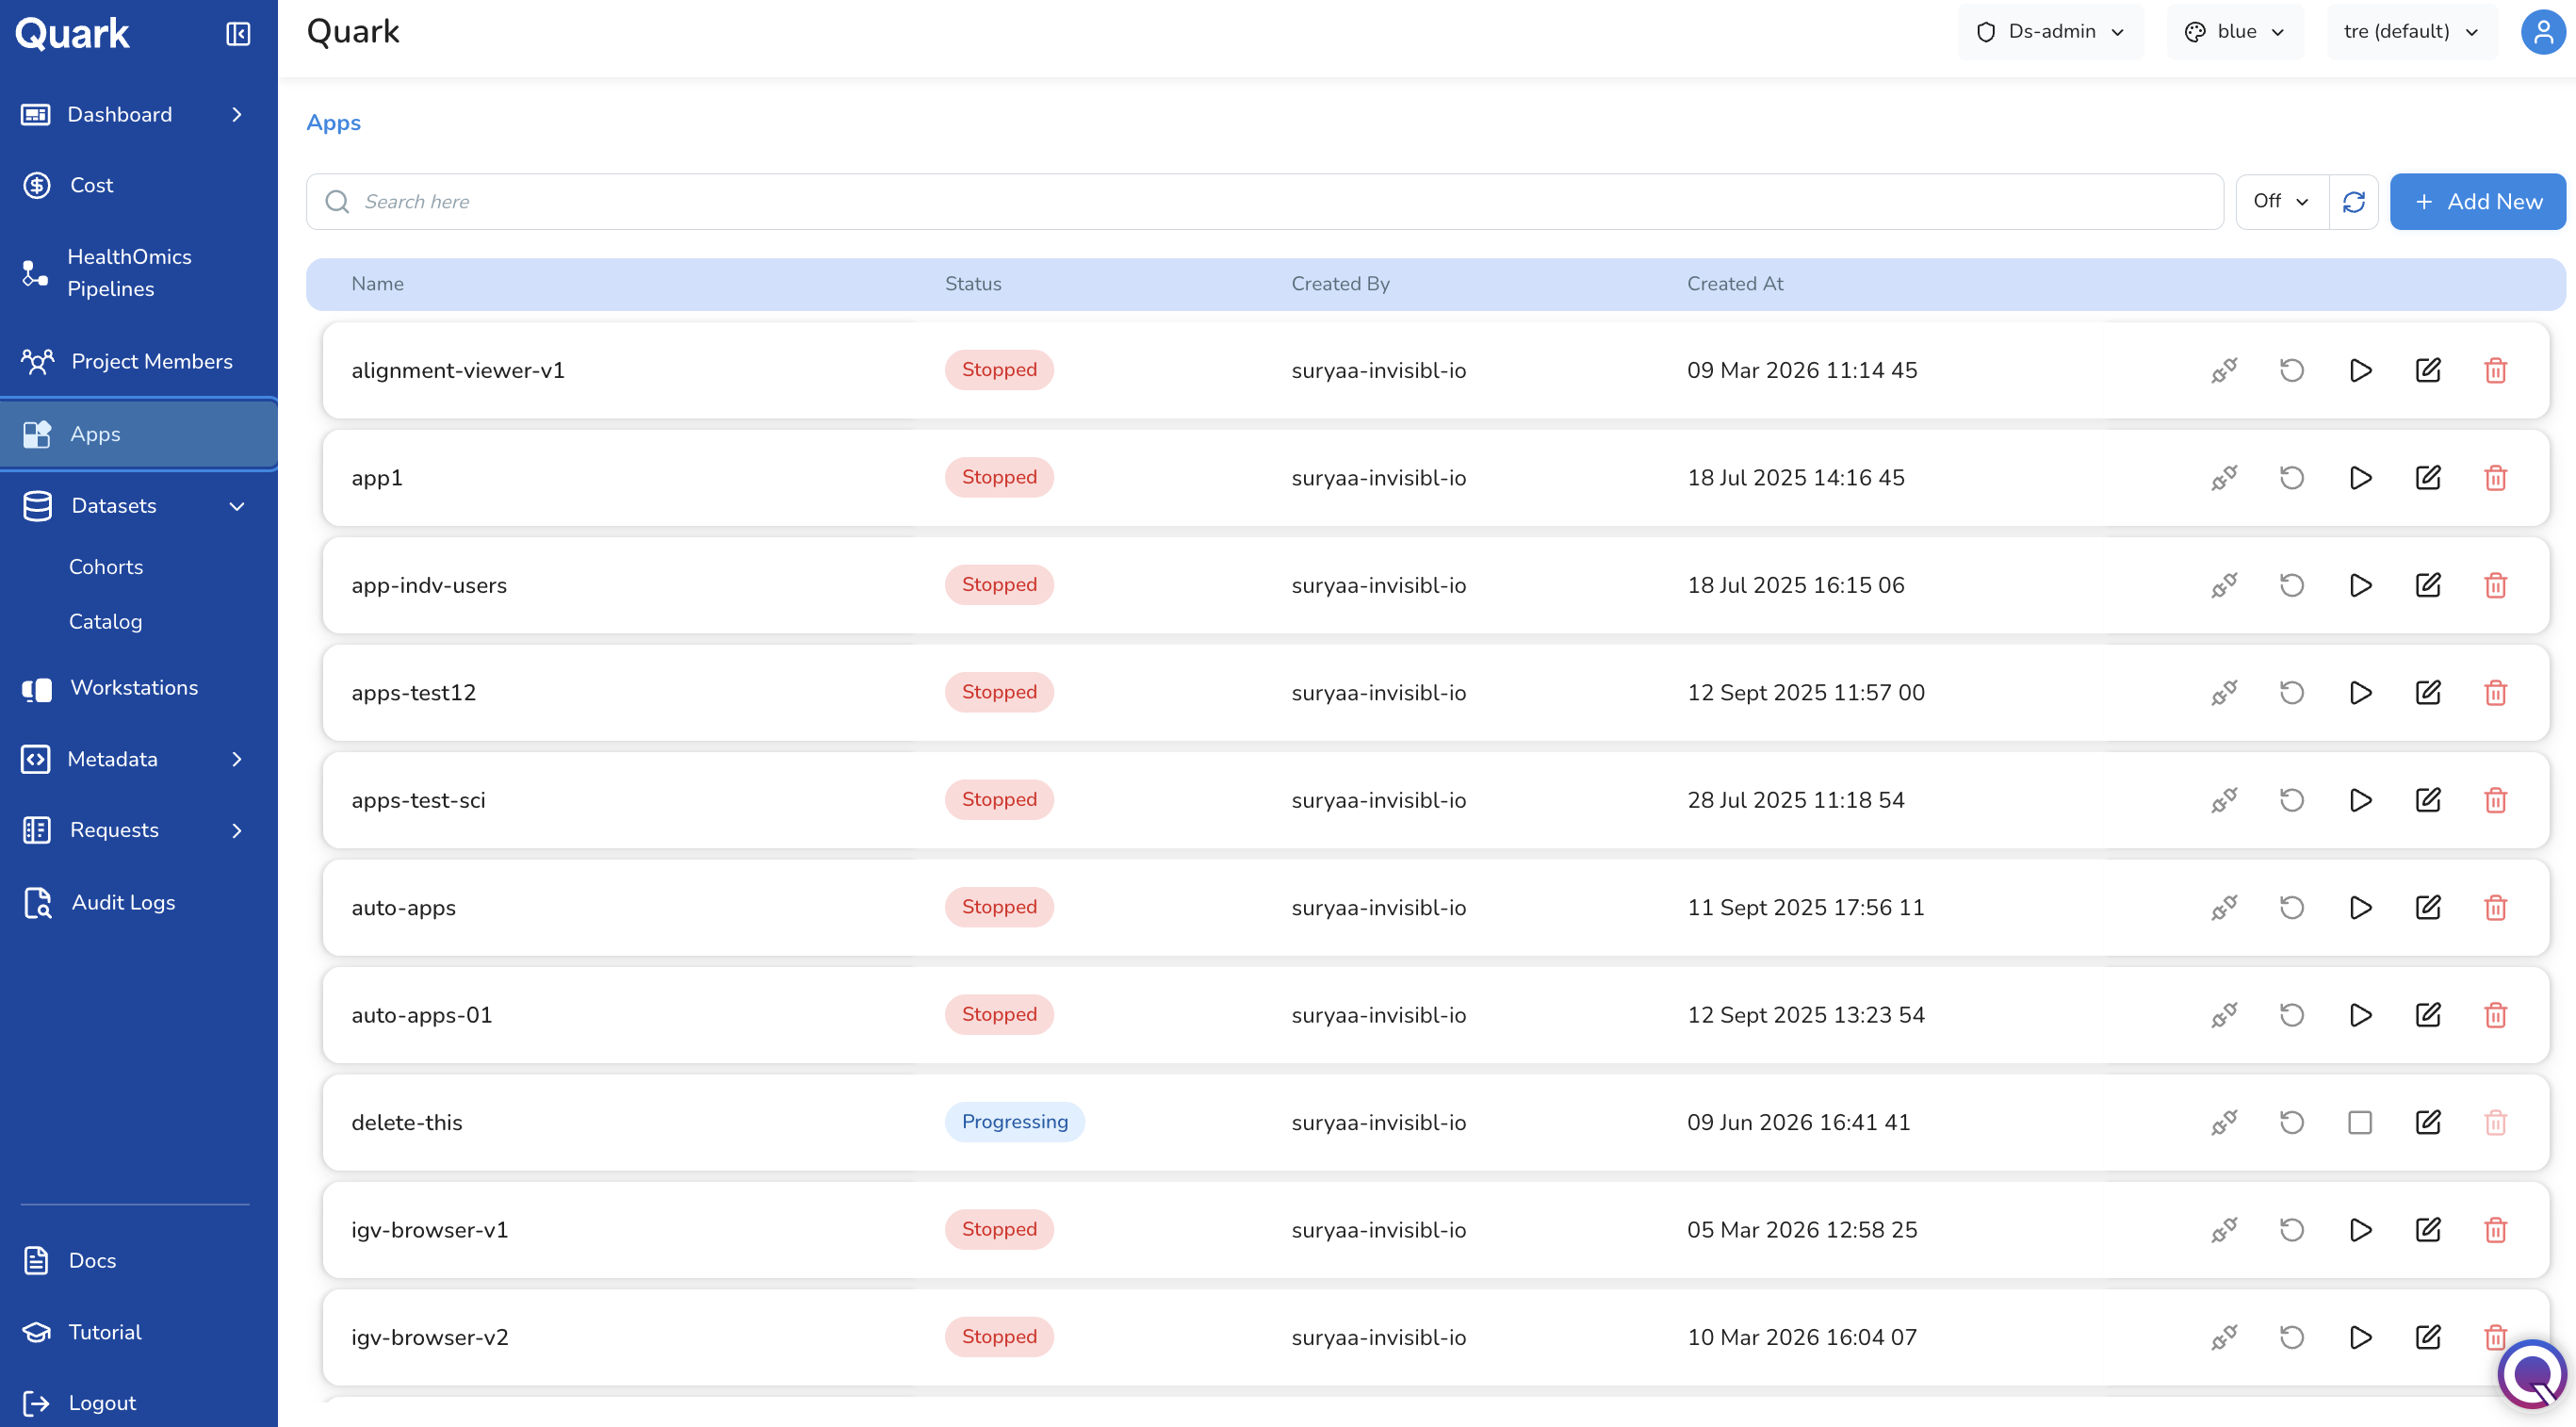Edit the delete-this app
Screen dimensions: 2576x1427
[2427, 1122]
